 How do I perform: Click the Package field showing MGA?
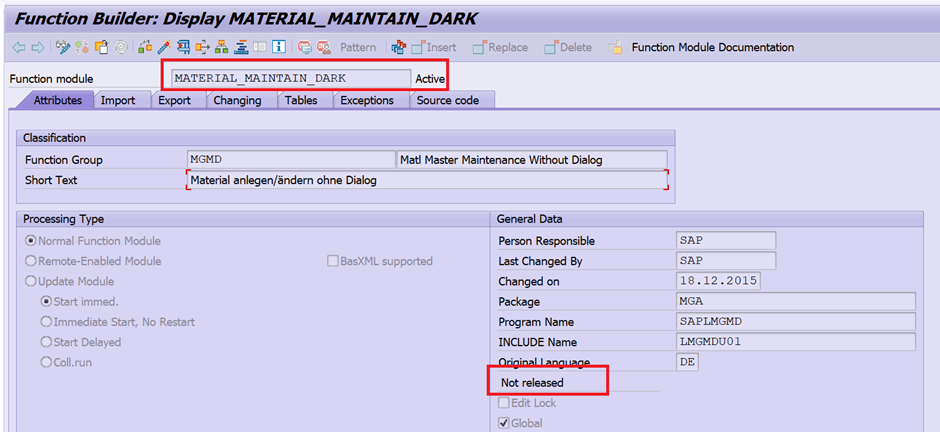coord(795,301)
